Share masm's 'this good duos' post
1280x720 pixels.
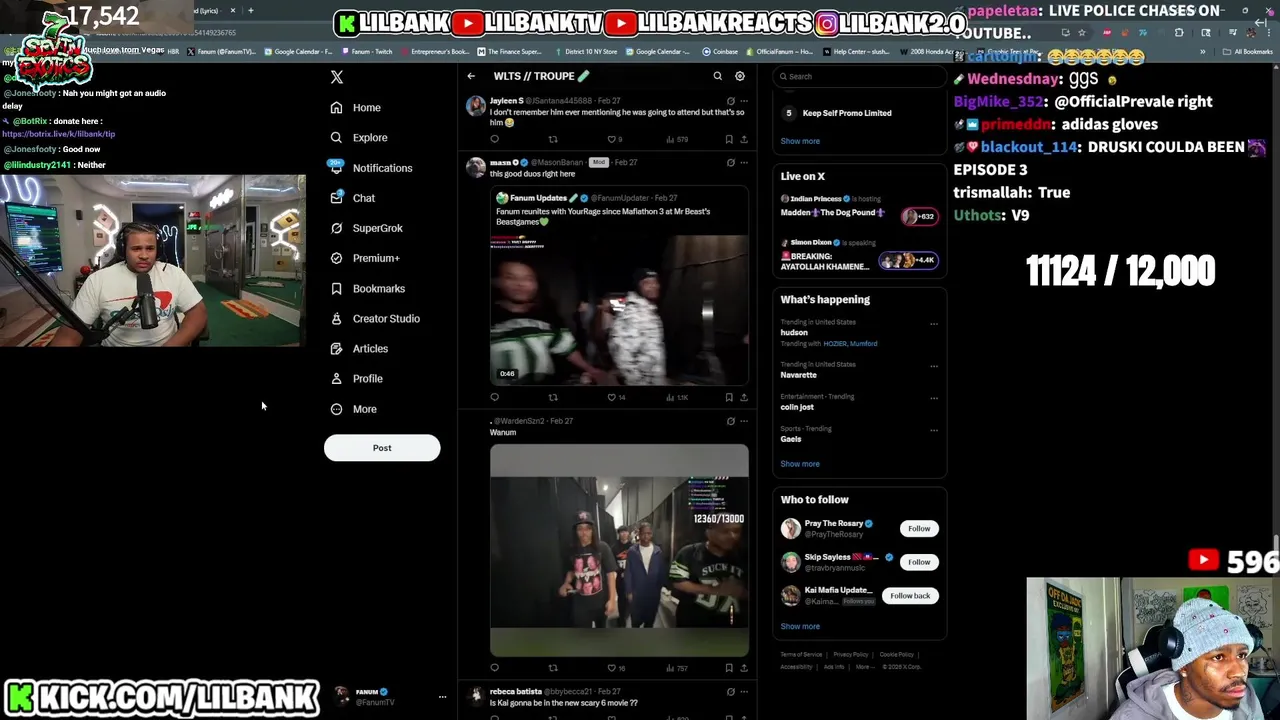(x=743, y=397)
